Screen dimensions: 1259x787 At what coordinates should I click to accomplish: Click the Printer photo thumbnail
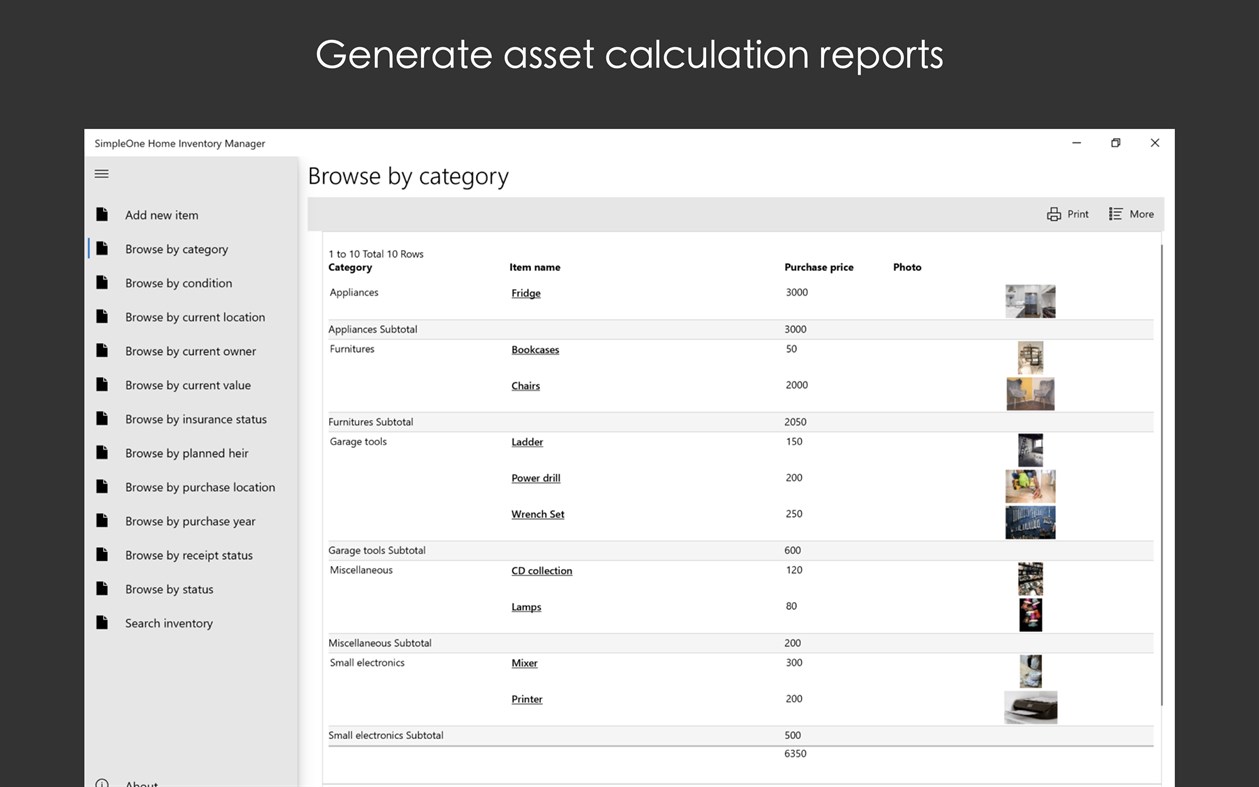click(x=1030, y=707)
